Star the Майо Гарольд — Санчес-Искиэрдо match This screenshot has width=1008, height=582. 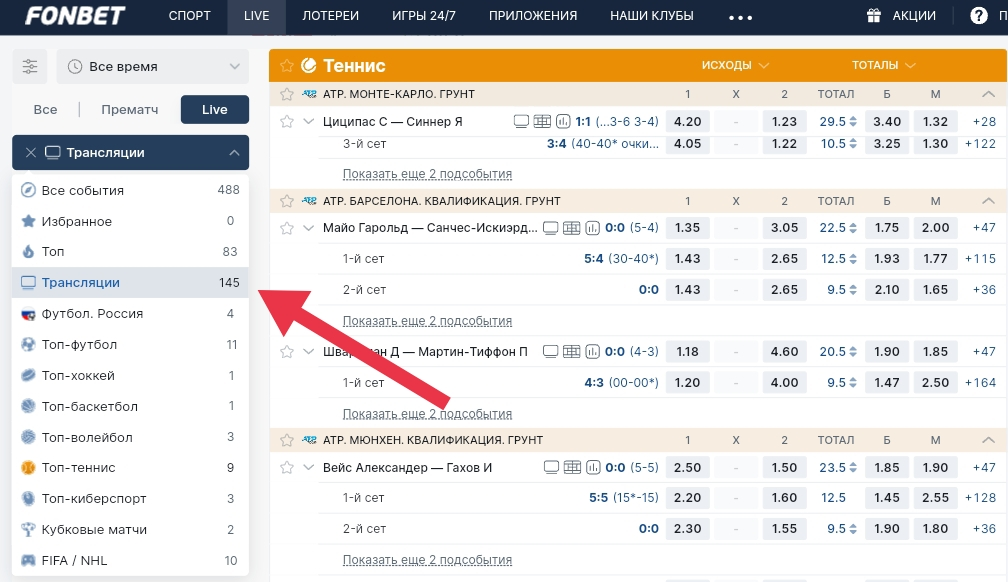[287, 228]
